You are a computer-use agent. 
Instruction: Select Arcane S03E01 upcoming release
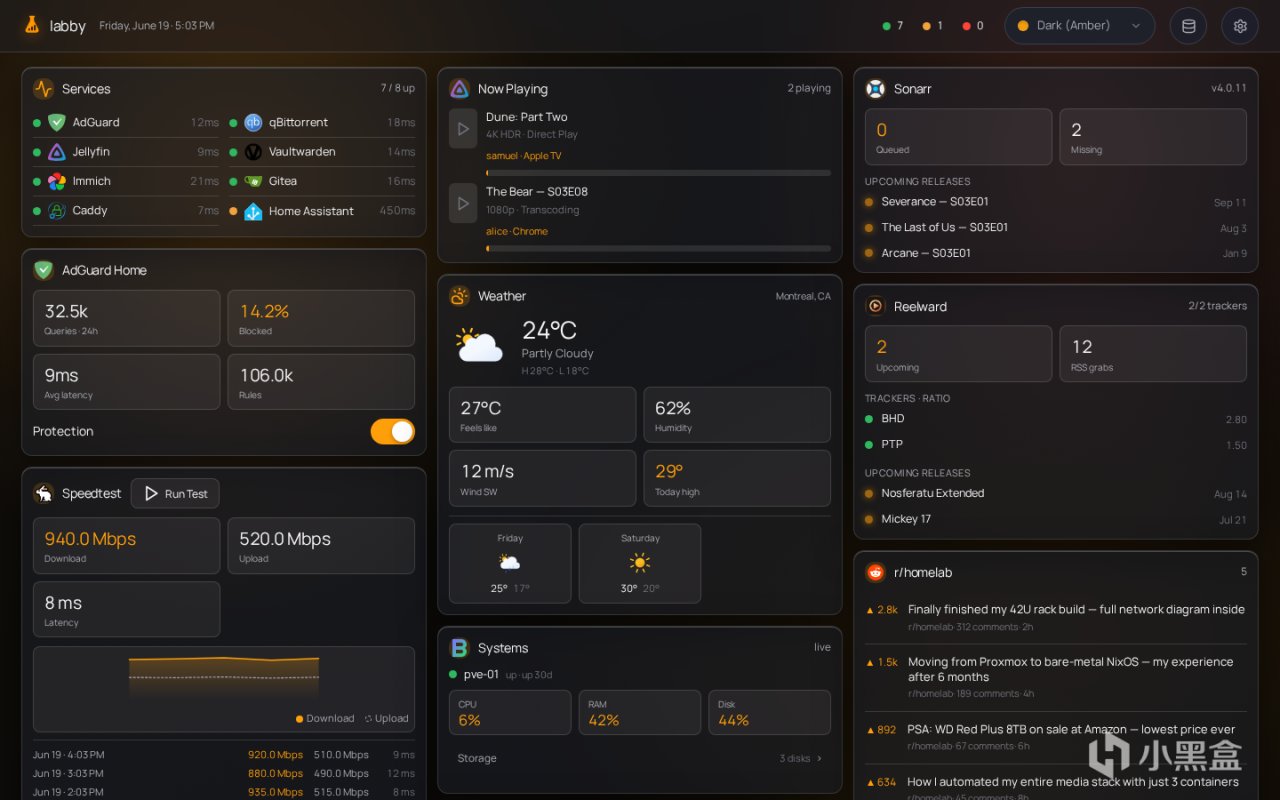1056,254
